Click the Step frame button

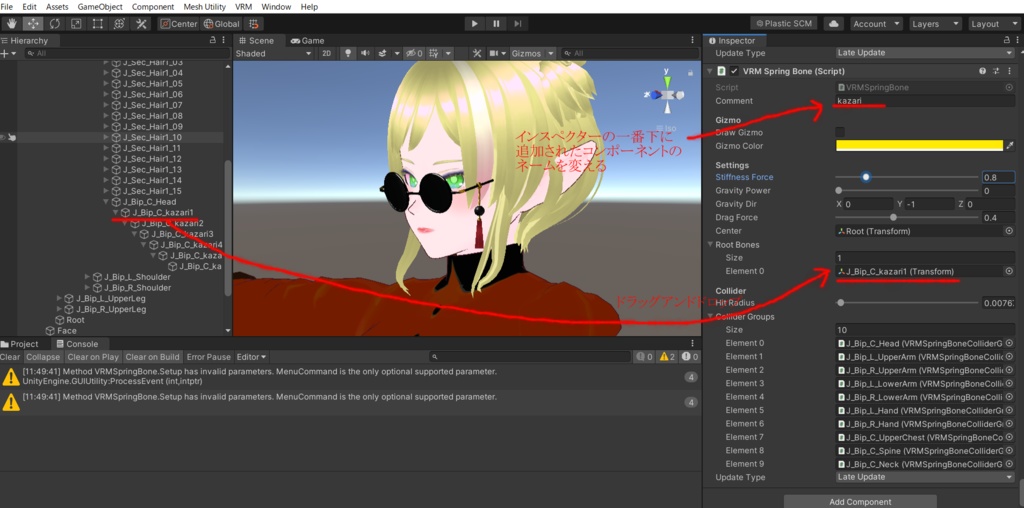518,24
